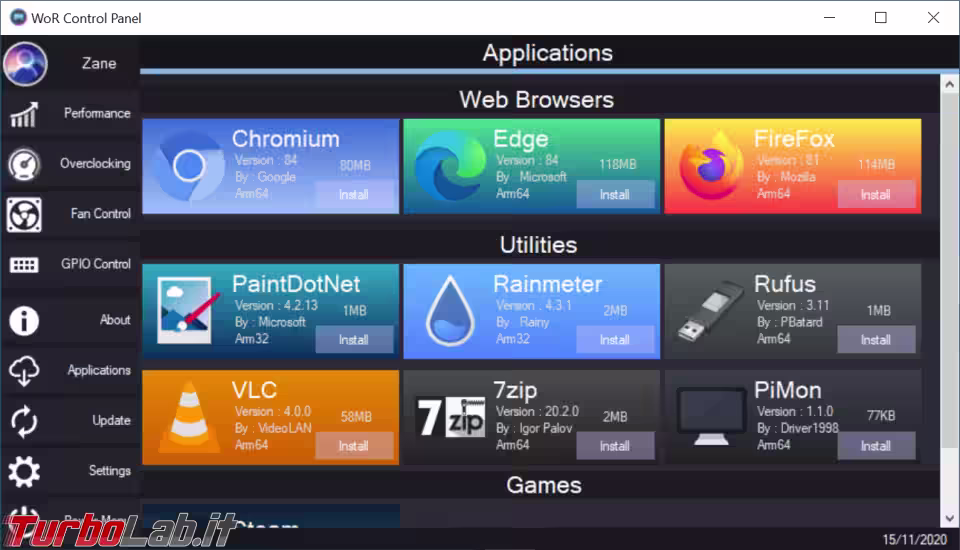
Task: Click VLC size label 58MB
Action: 356,416
